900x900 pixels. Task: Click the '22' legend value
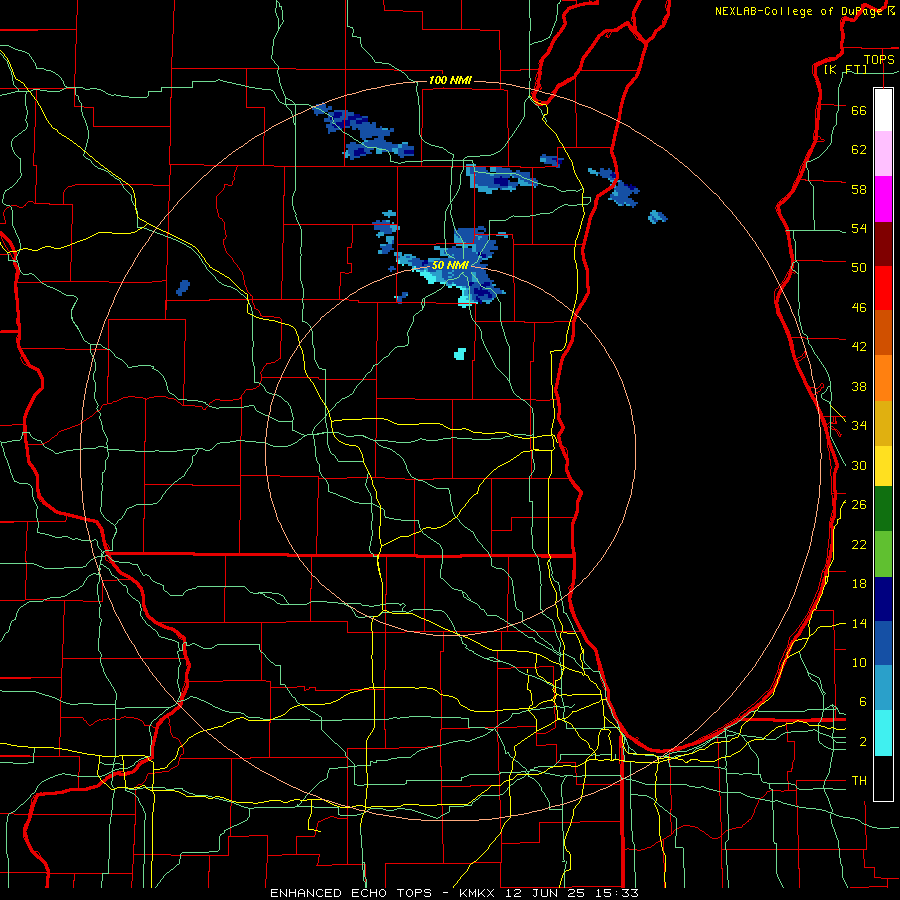click(x=859, y=545)
